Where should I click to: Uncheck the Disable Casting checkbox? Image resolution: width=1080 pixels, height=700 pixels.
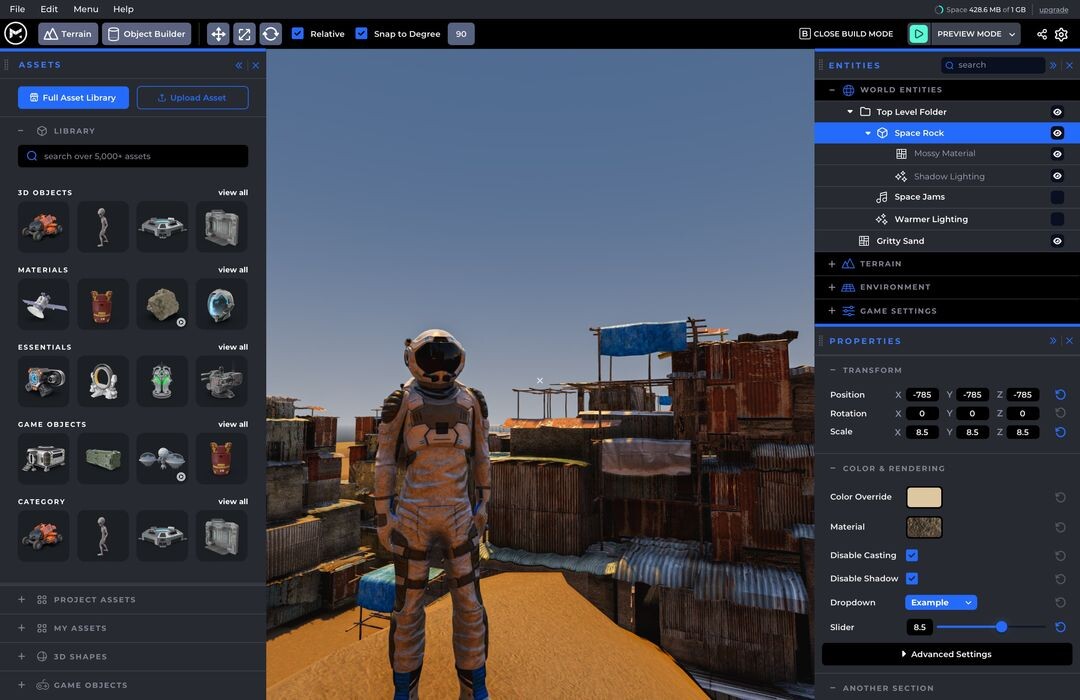click(912, 555)
